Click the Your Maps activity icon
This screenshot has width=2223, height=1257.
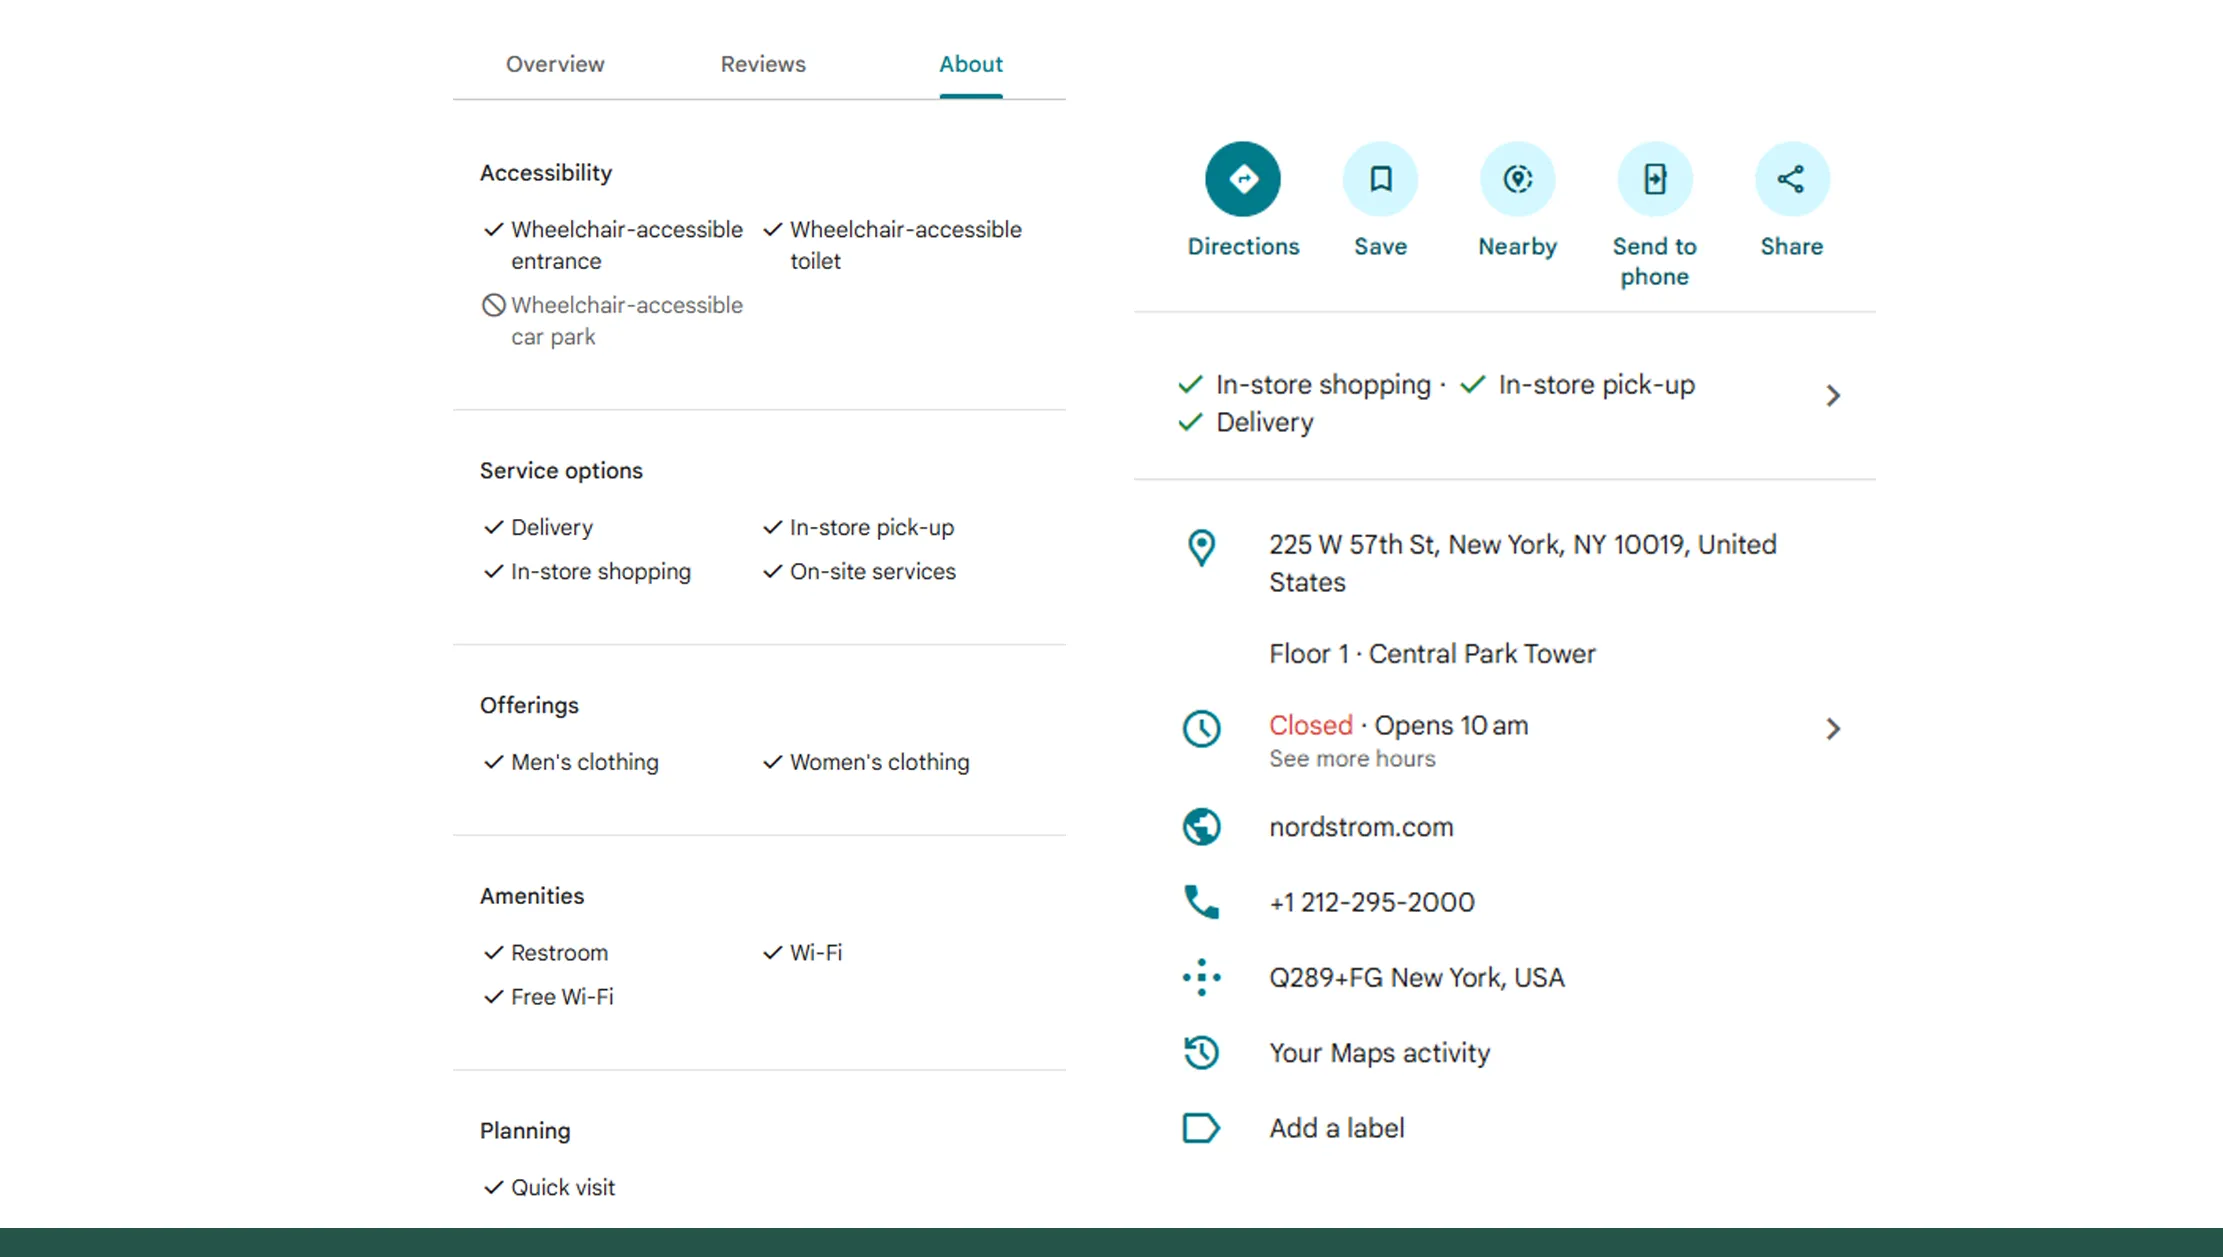[1201, 1052]
